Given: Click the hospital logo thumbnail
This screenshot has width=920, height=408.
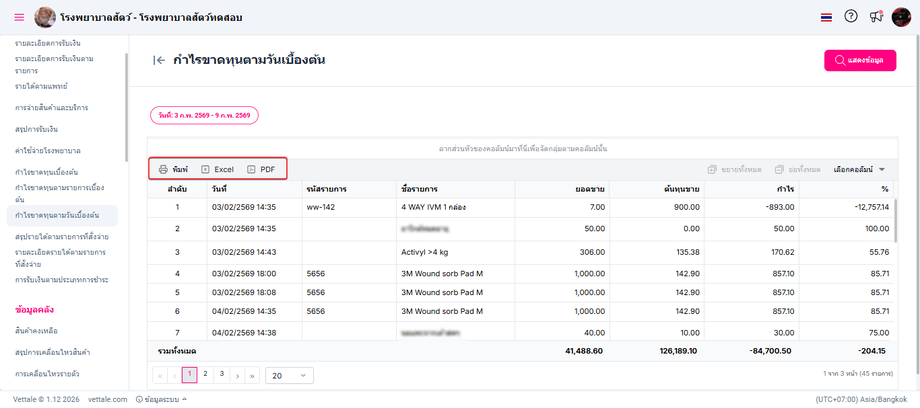Looking at the screenshot, I should click(x=45, y=17).
